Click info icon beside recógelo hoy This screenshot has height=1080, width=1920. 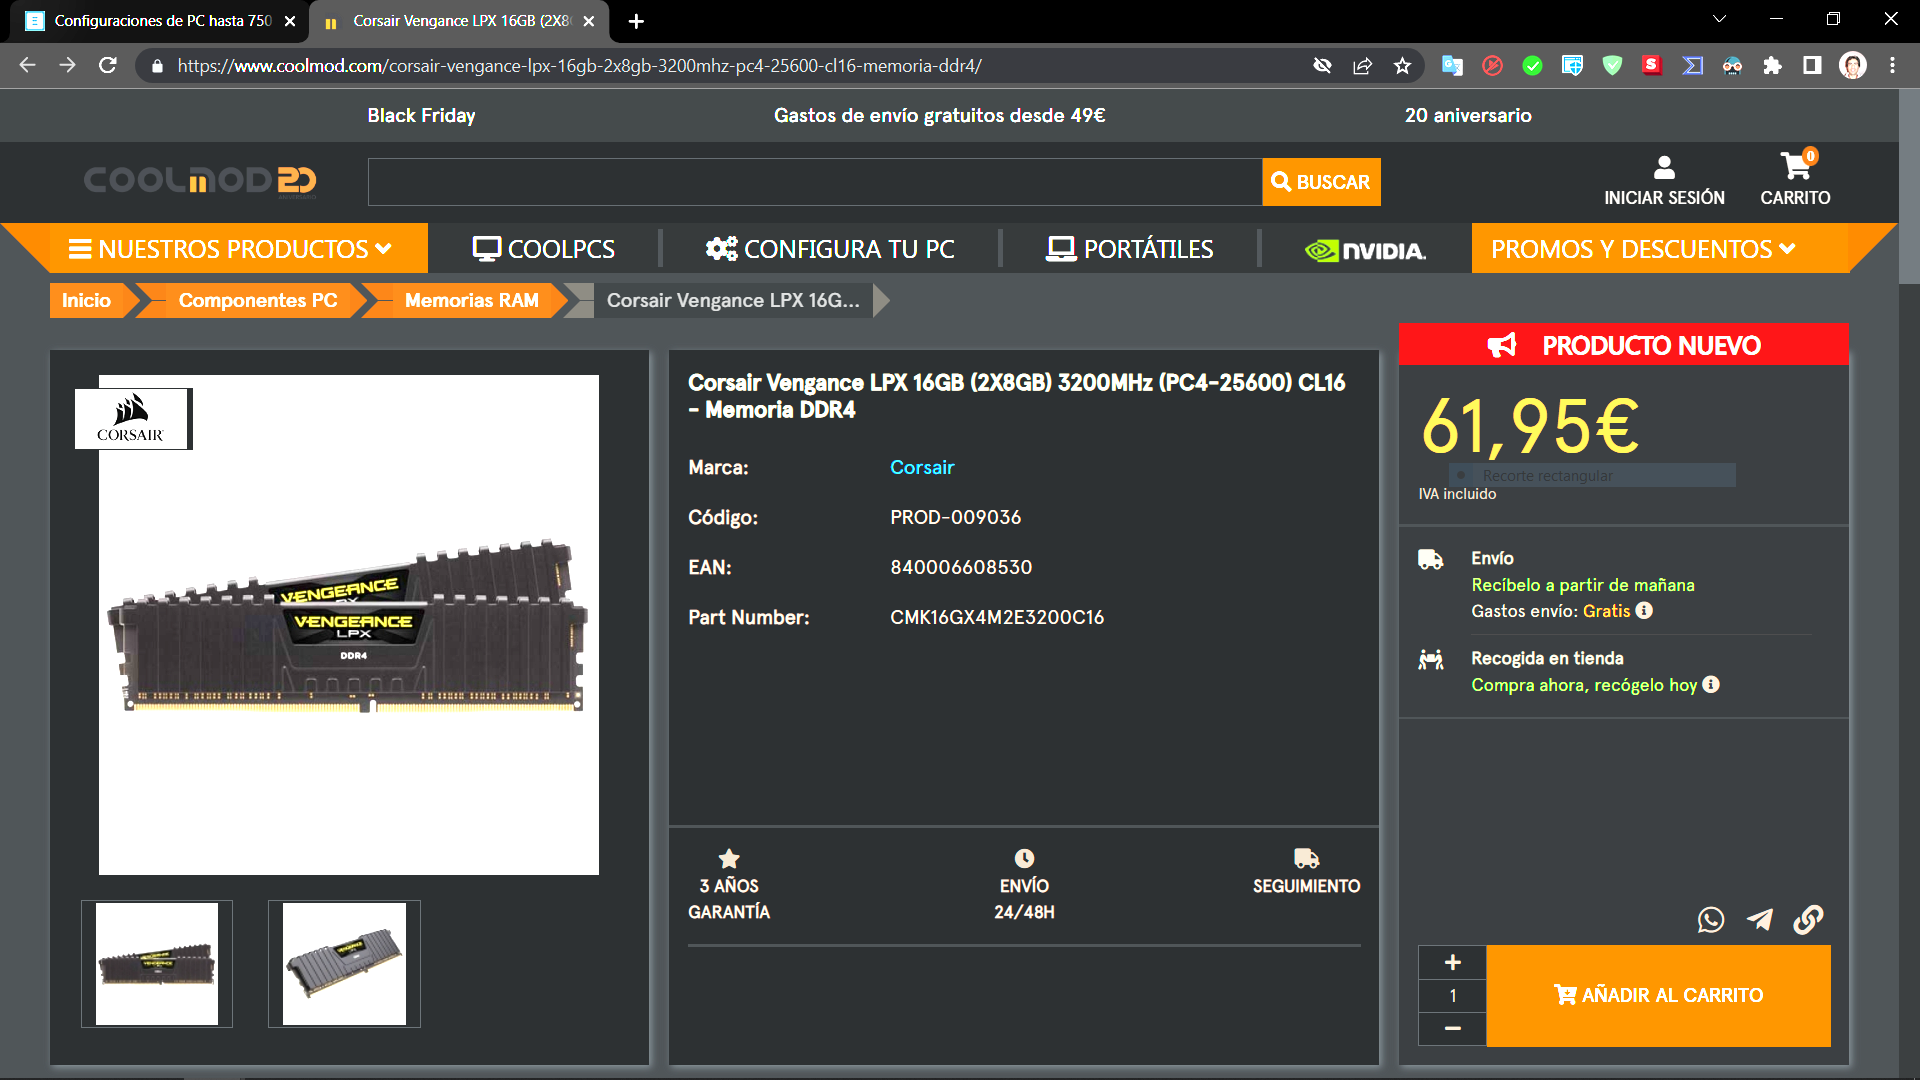pyautogui.click(x=1711, y=685)
